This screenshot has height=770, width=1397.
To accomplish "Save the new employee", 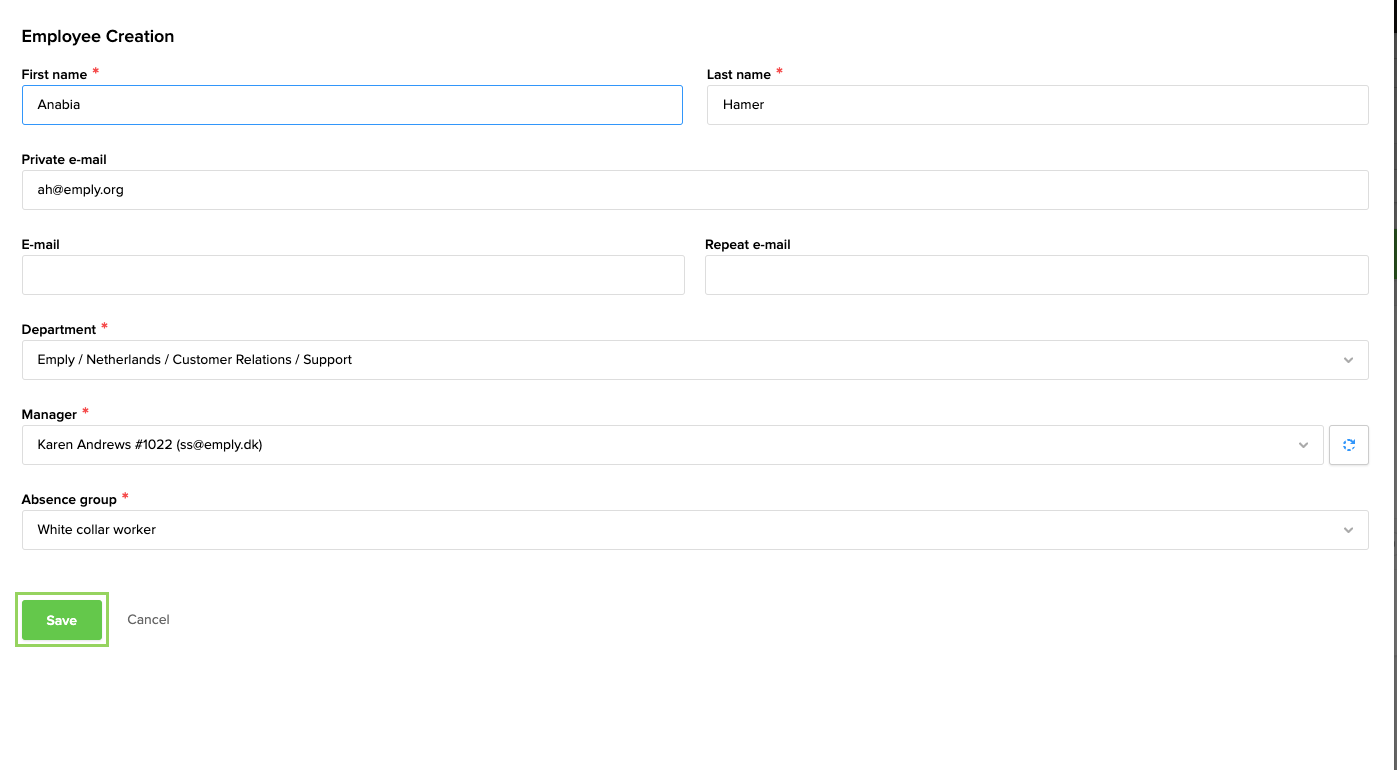I will coord(61,619).
